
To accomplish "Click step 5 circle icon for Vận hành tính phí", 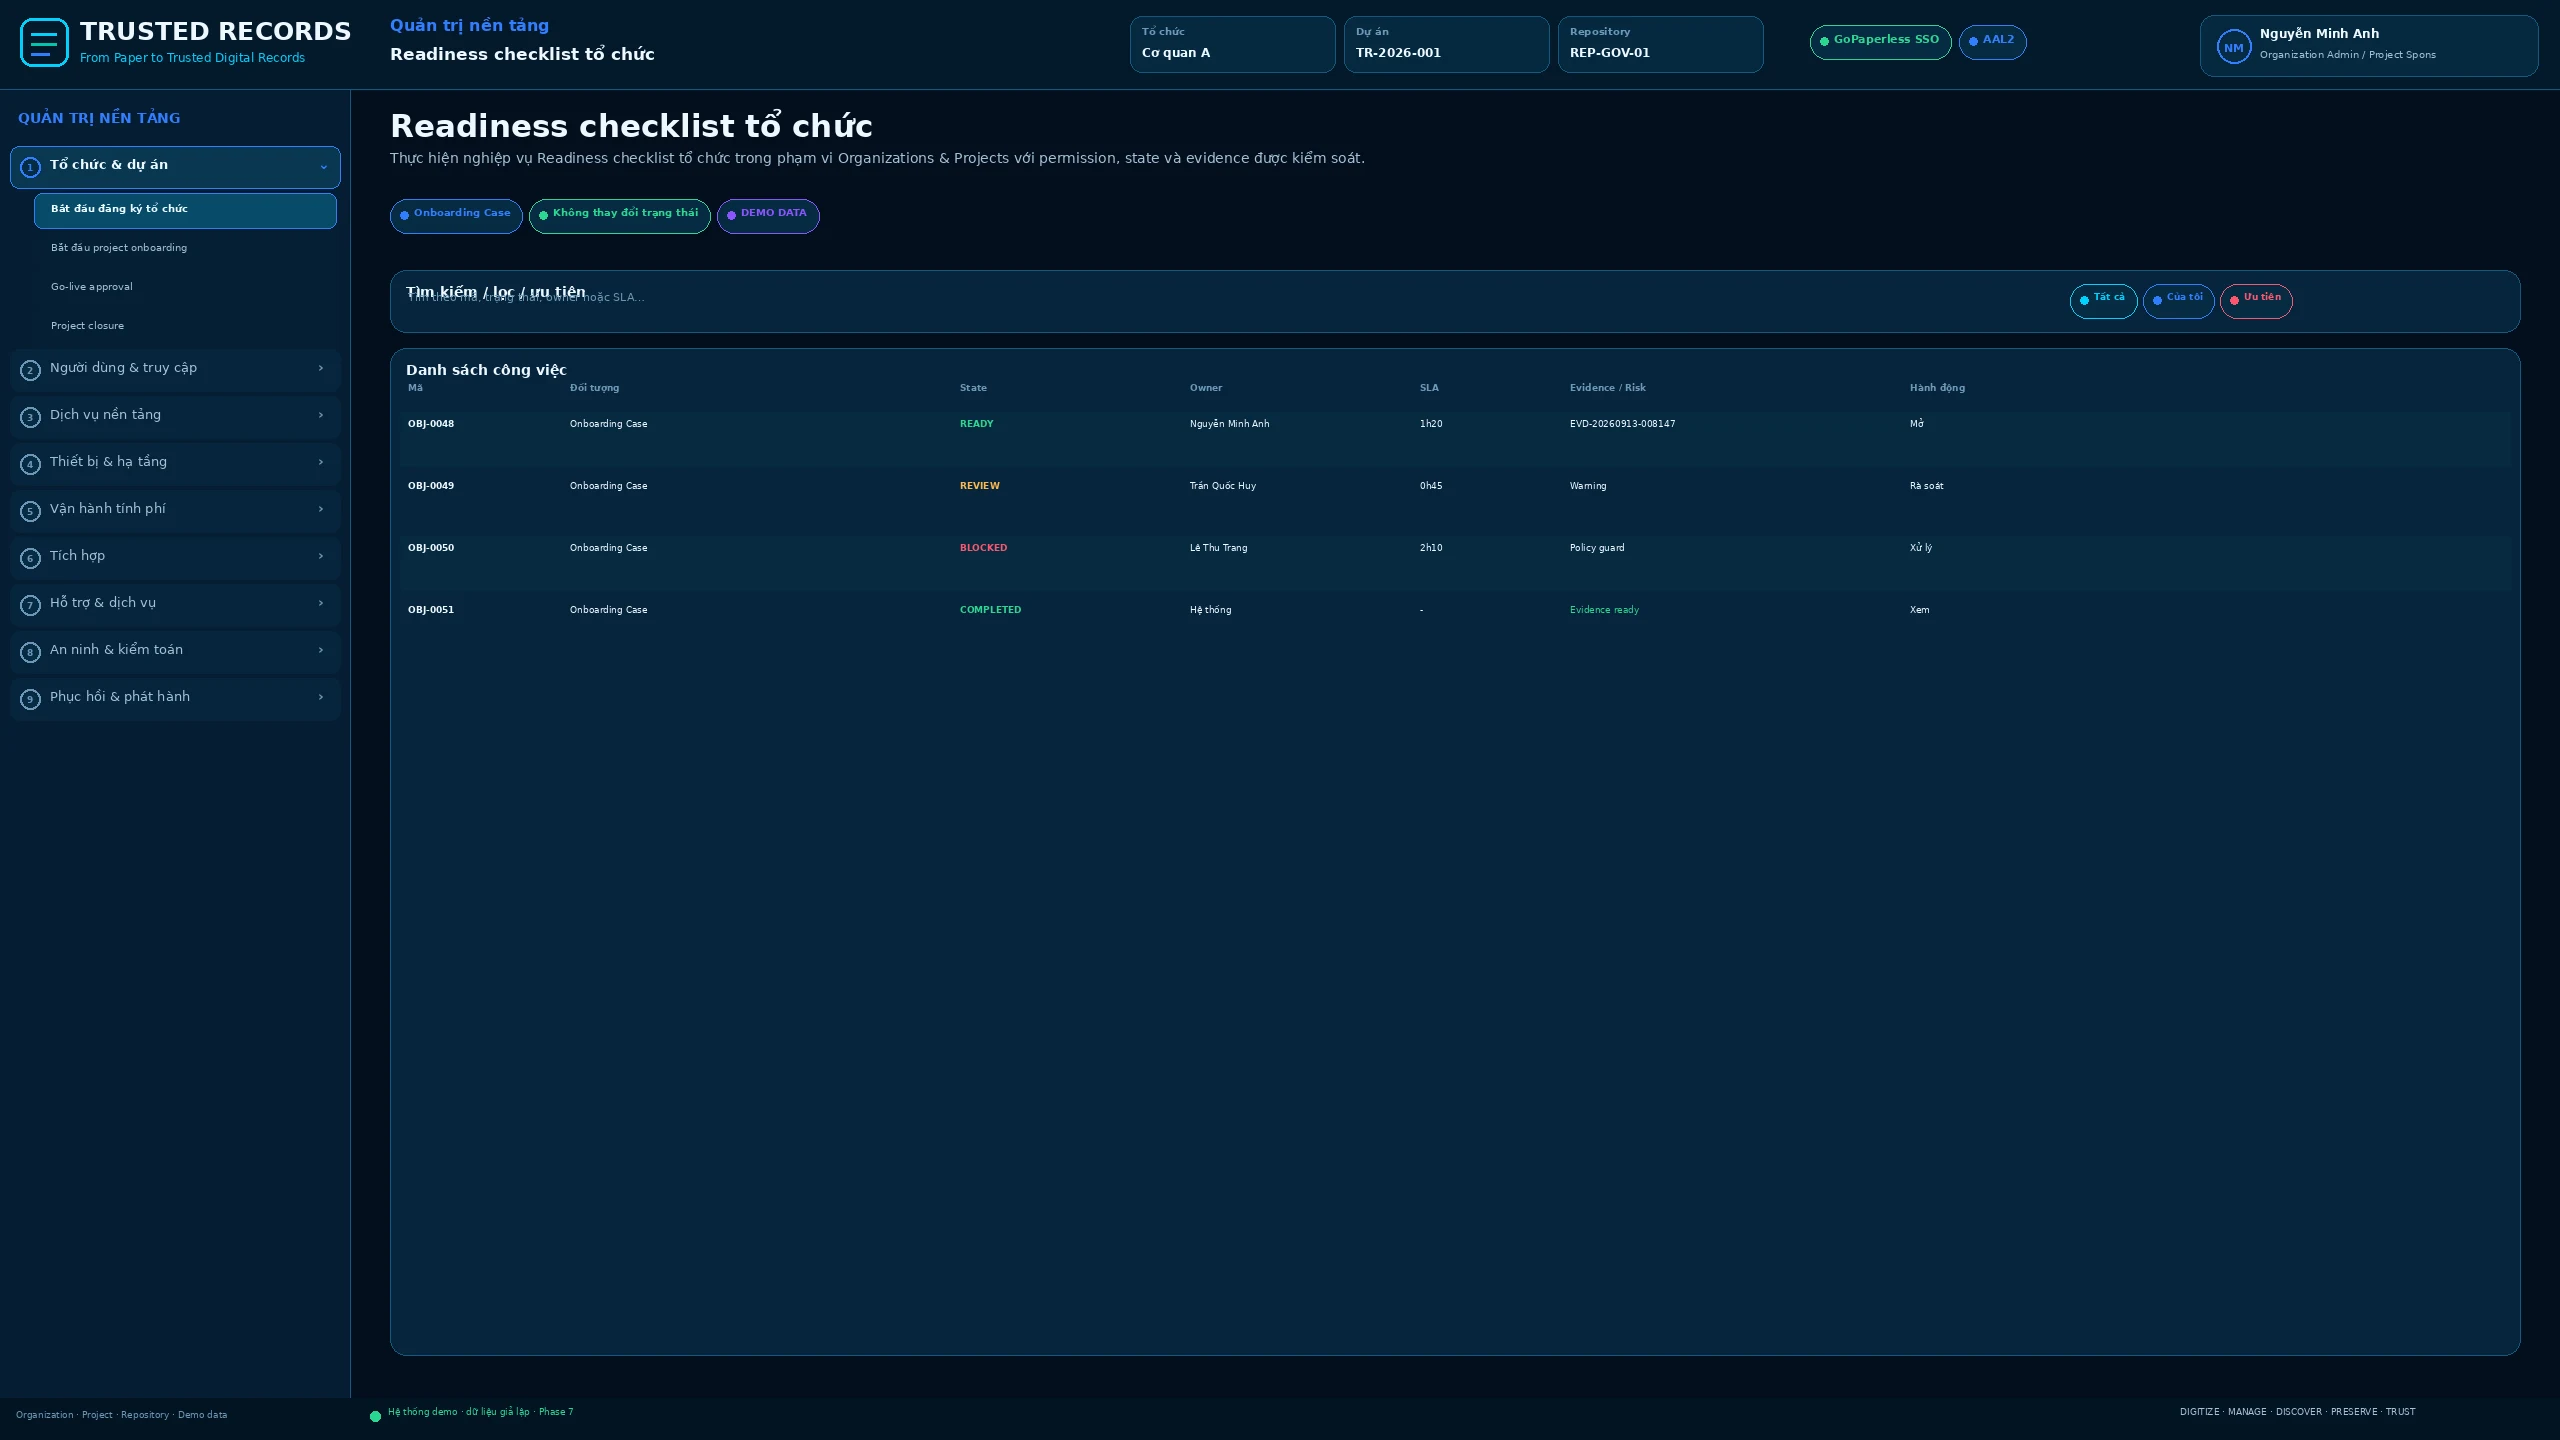I will (x=30, y=512).
